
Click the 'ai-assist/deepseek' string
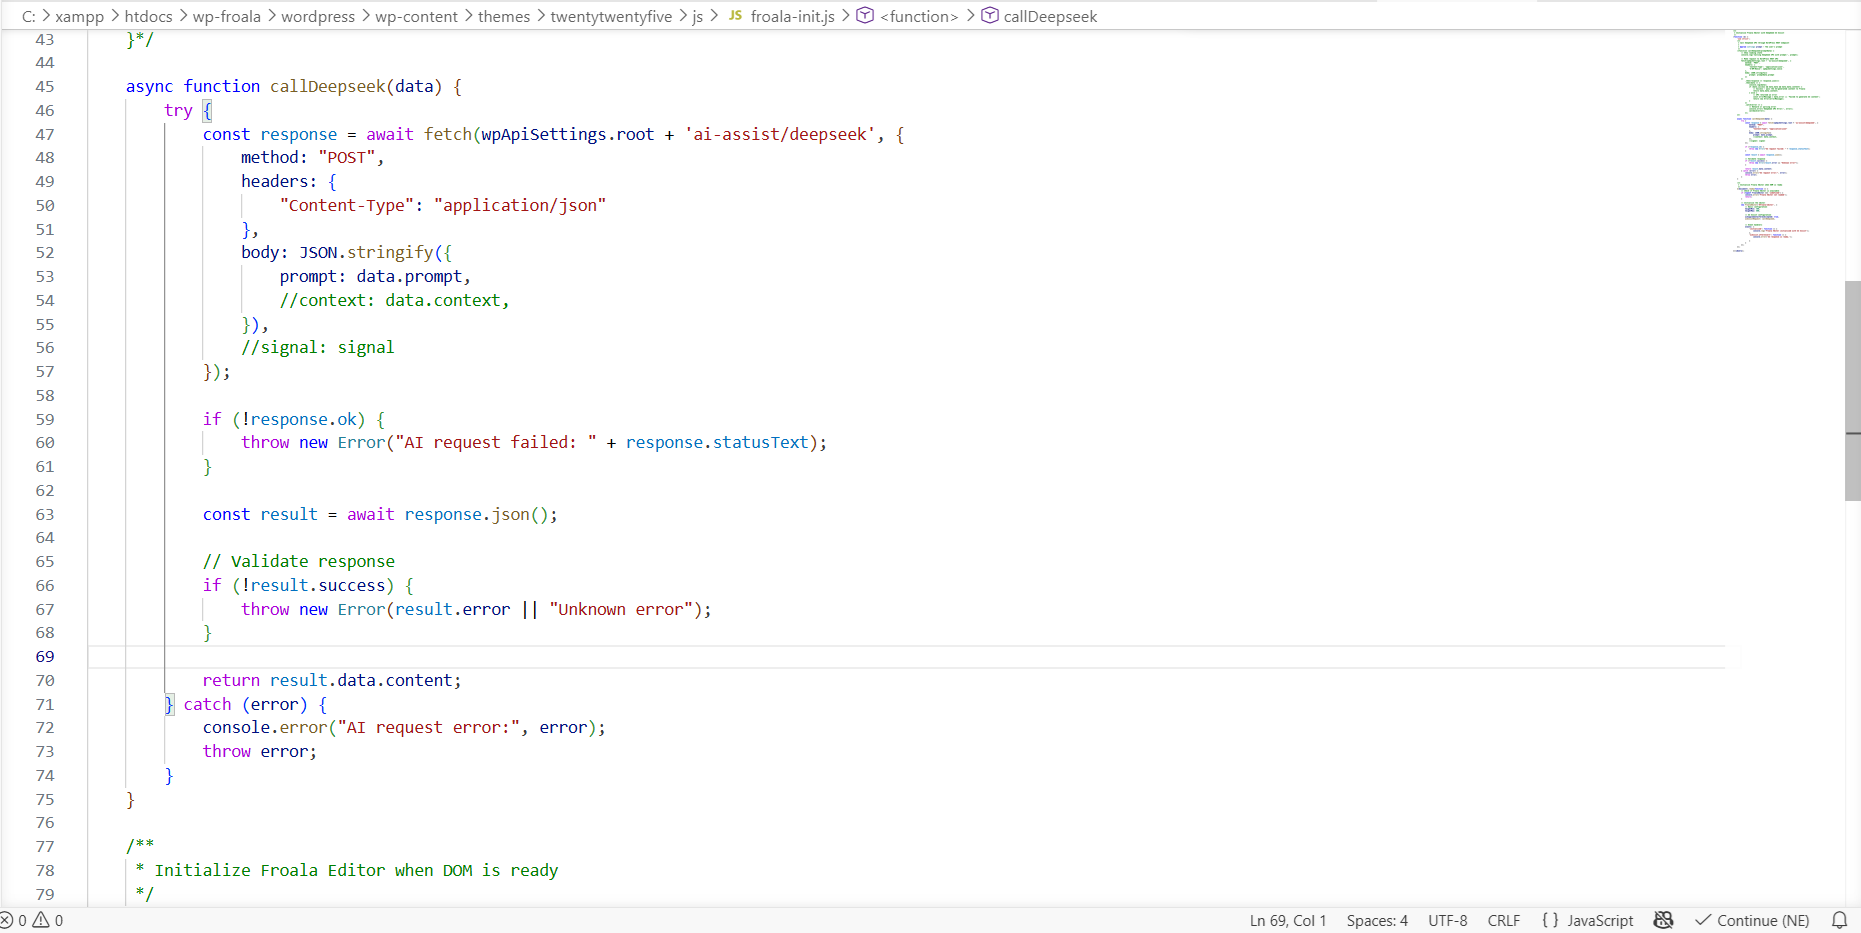(x=780, y=134)
